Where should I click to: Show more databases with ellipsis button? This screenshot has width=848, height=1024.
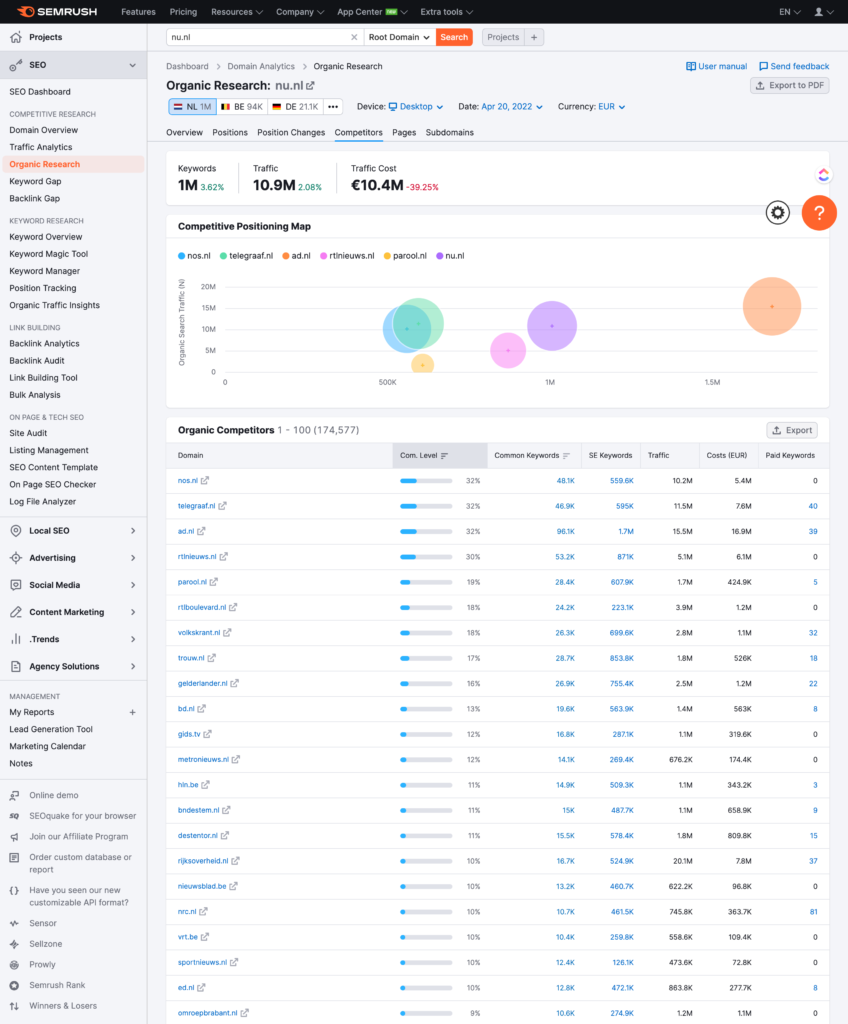coord(333,106)
